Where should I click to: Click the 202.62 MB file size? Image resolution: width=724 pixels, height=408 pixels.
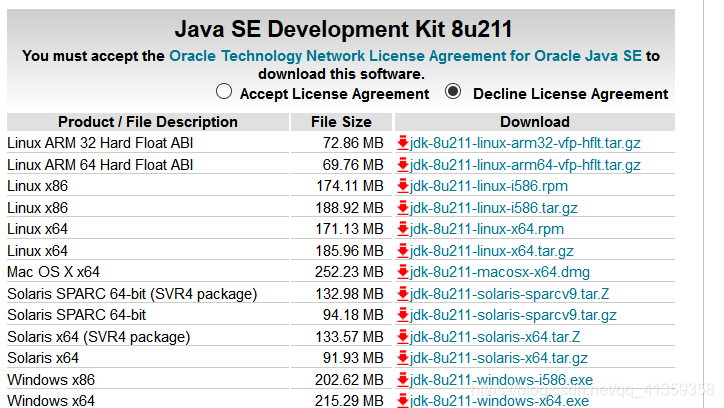pos(349,379)
